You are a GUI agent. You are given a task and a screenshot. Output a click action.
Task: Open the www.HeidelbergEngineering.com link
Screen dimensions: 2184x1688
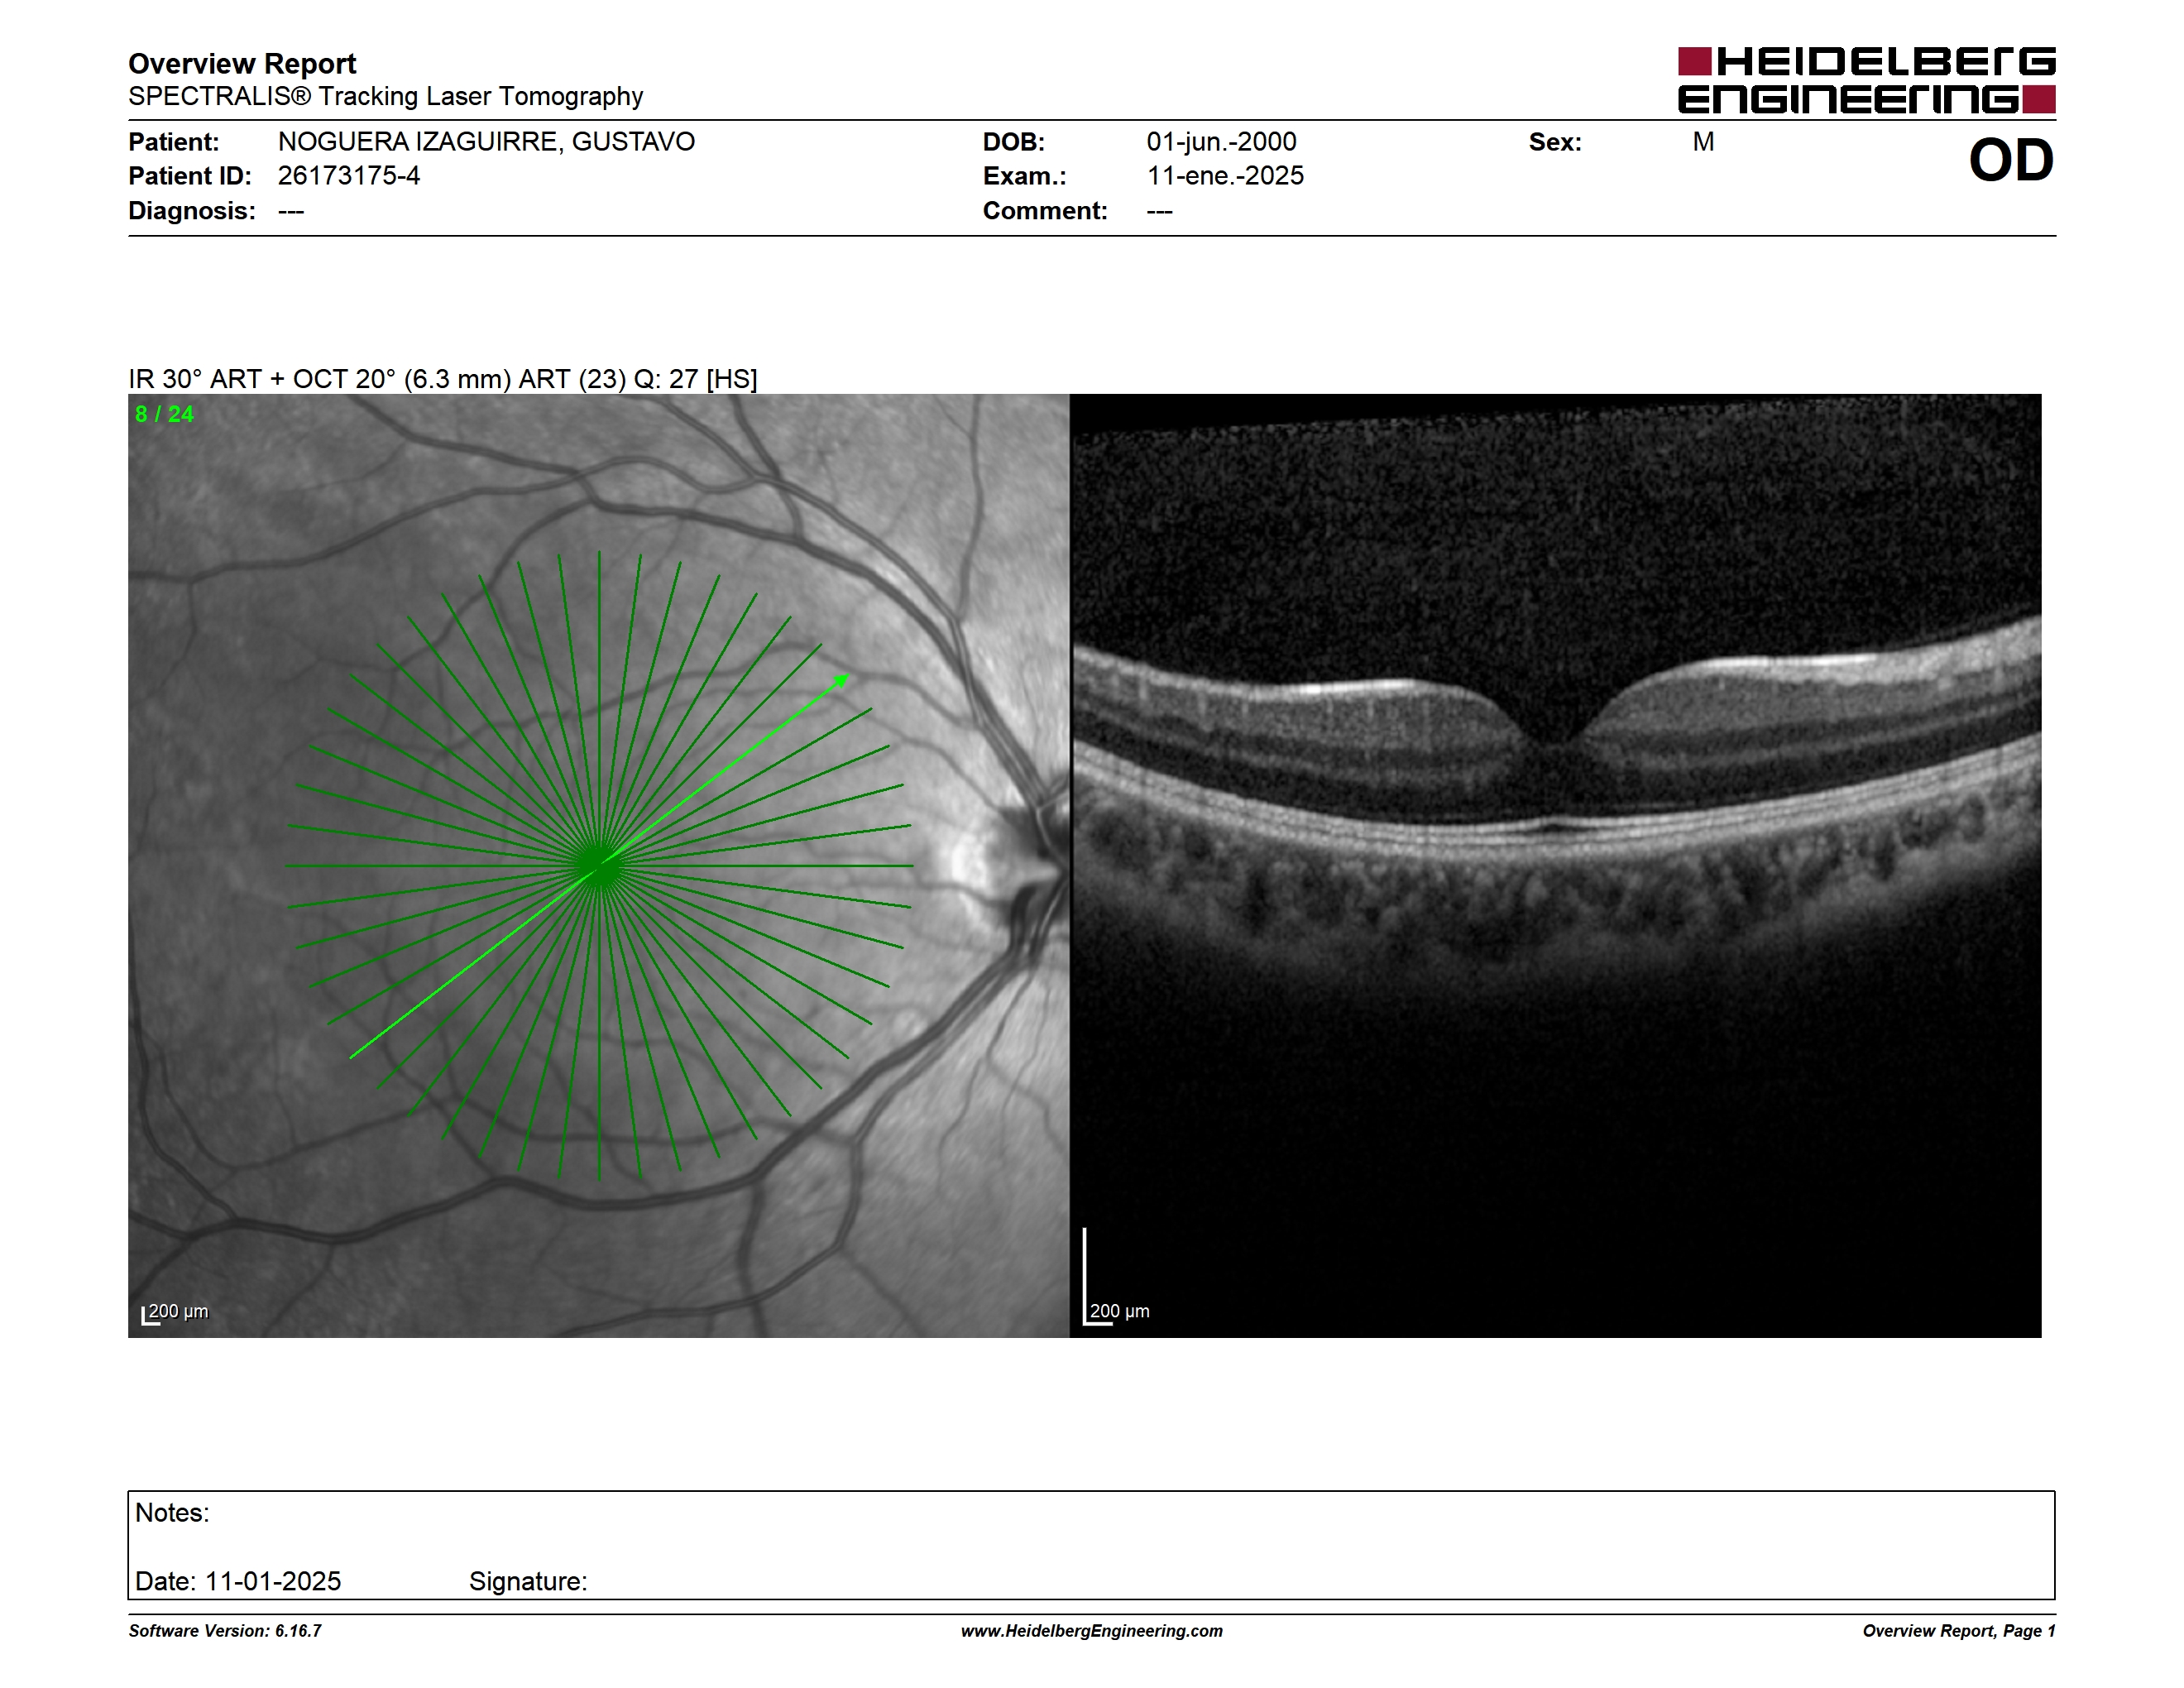click(1092, 1631)
